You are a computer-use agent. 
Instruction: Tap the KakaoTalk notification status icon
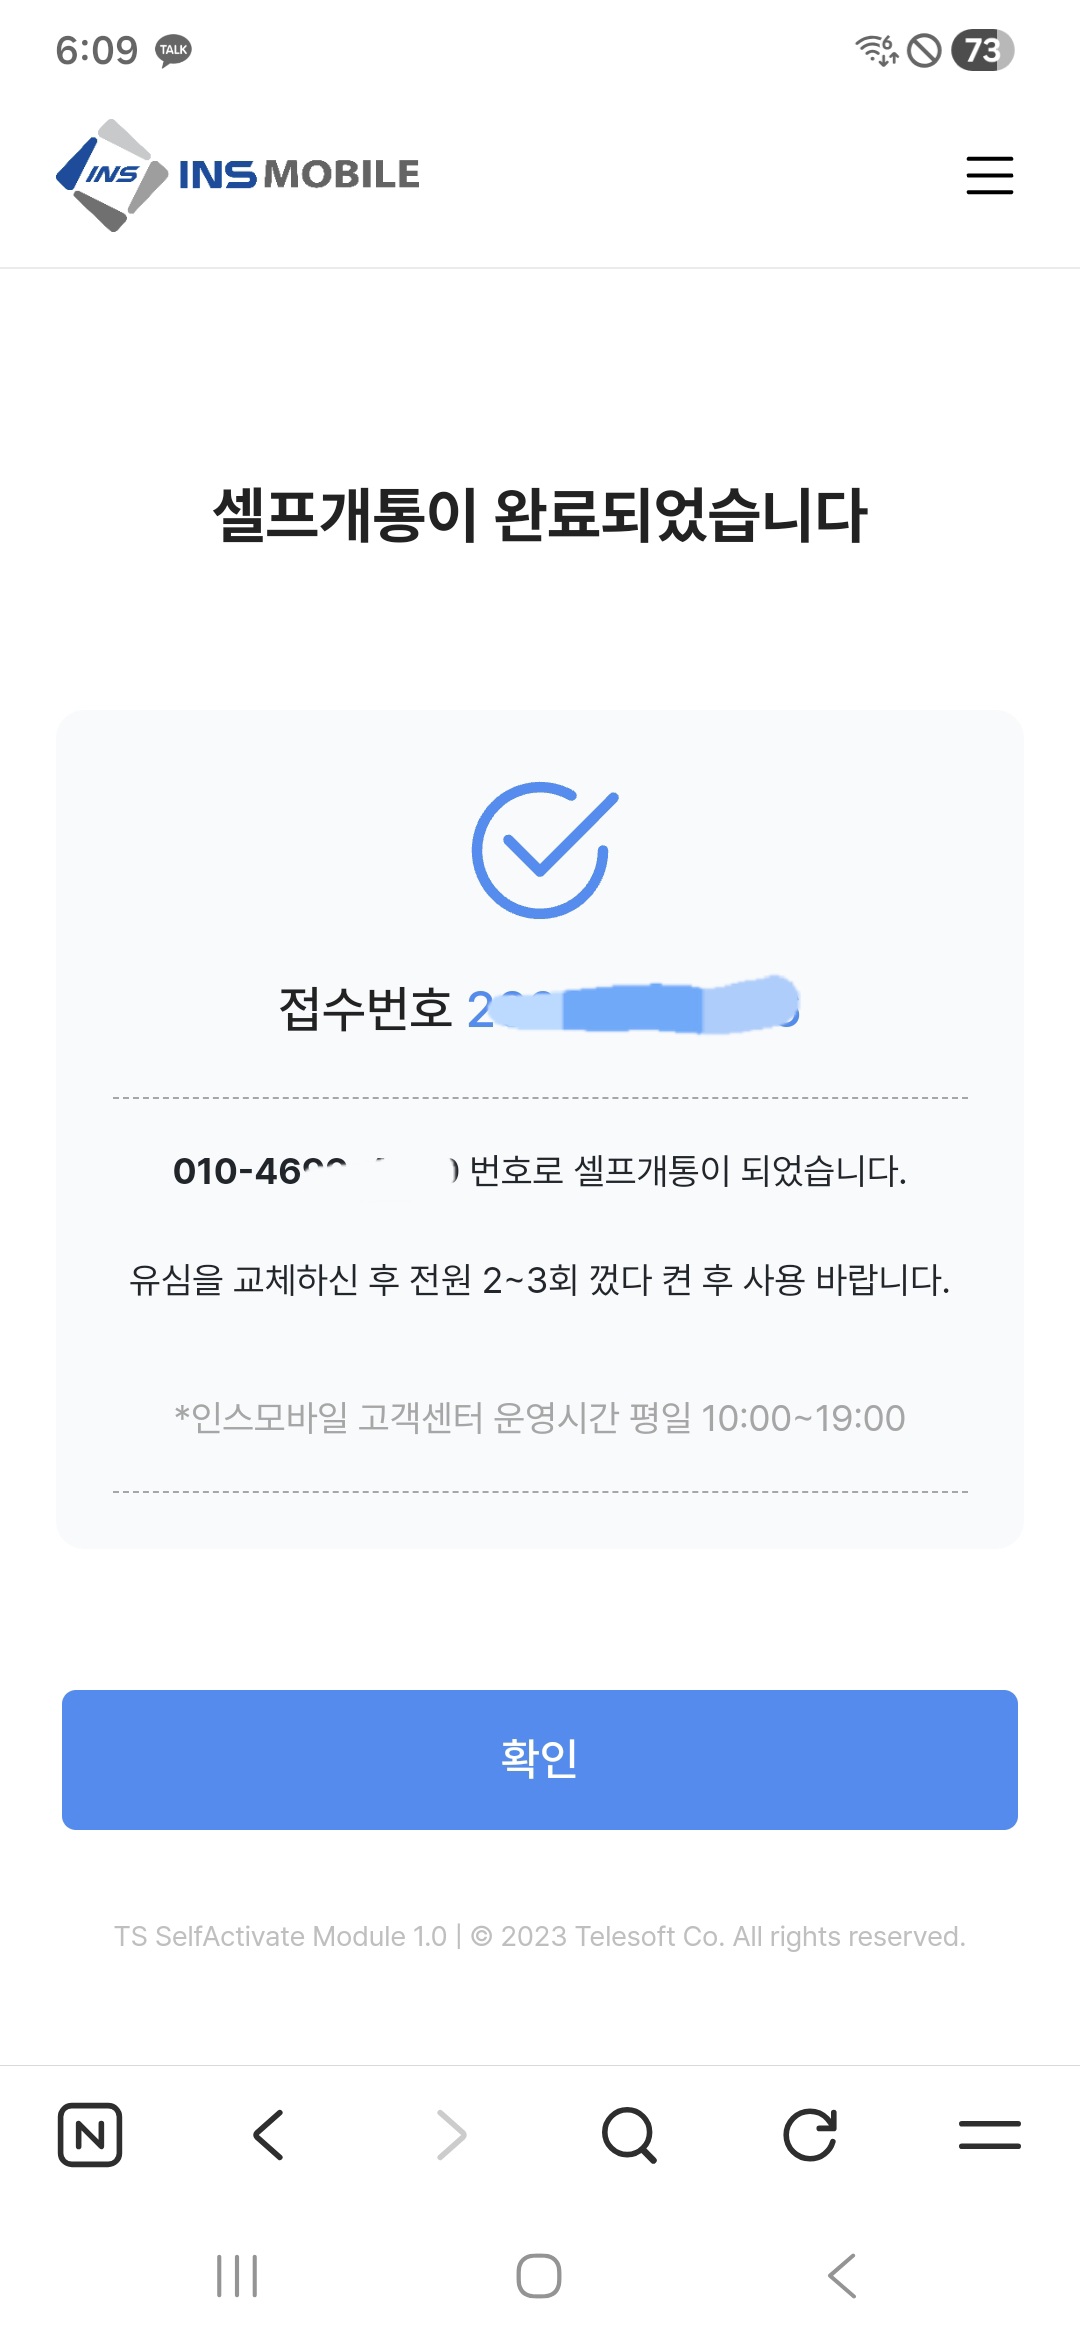174,50
